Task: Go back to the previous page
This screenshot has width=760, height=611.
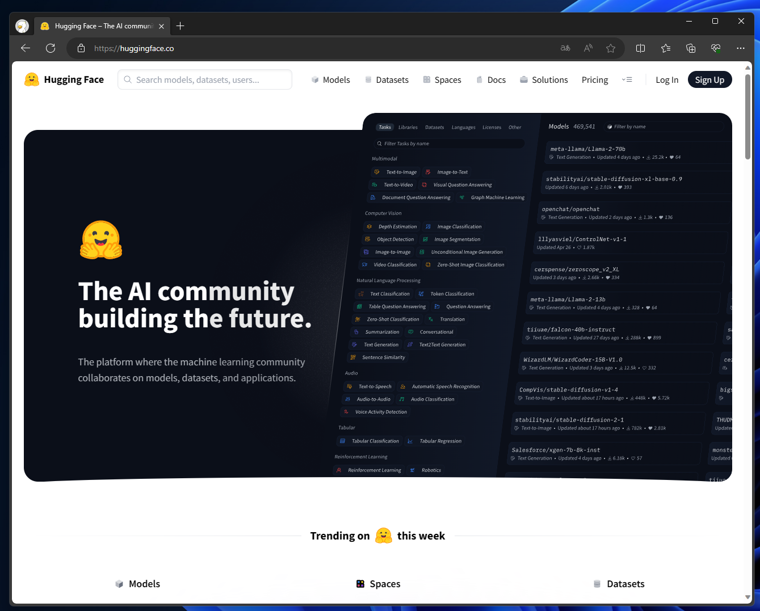Action: pyautogui.click(x=26, y=48)
